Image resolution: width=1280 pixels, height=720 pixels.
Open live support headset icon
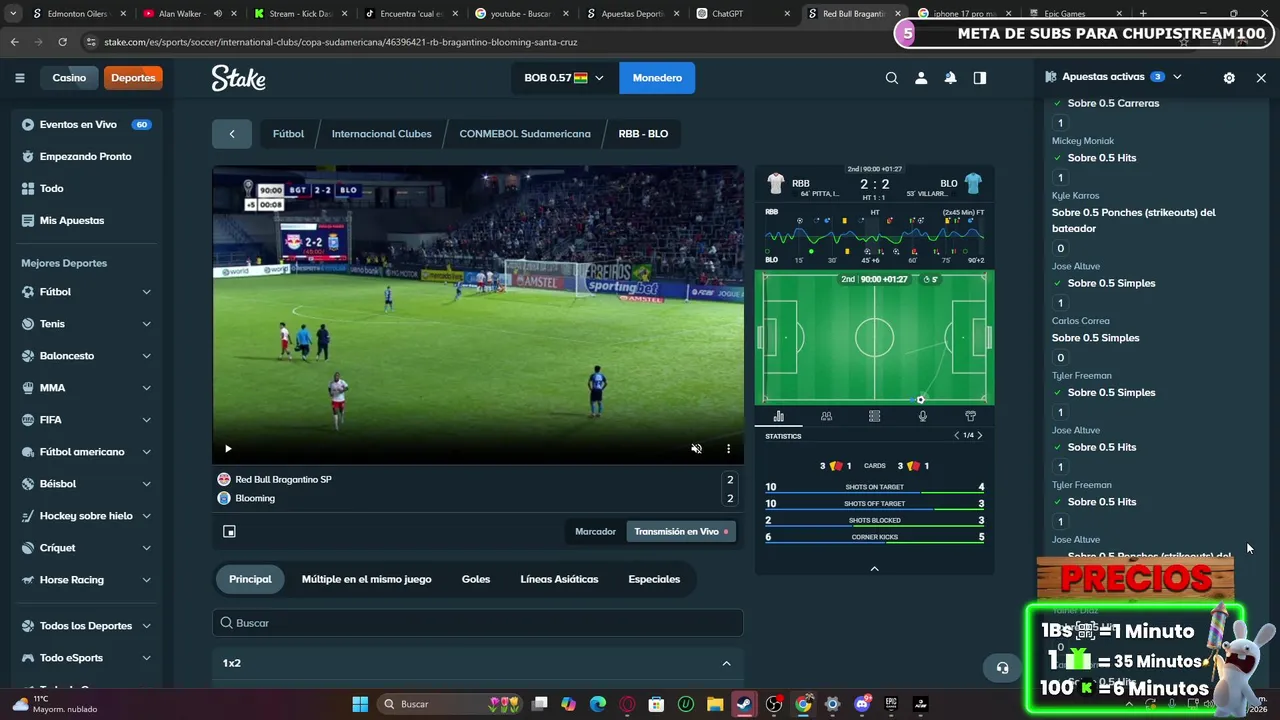click(x=1003, y=668)
